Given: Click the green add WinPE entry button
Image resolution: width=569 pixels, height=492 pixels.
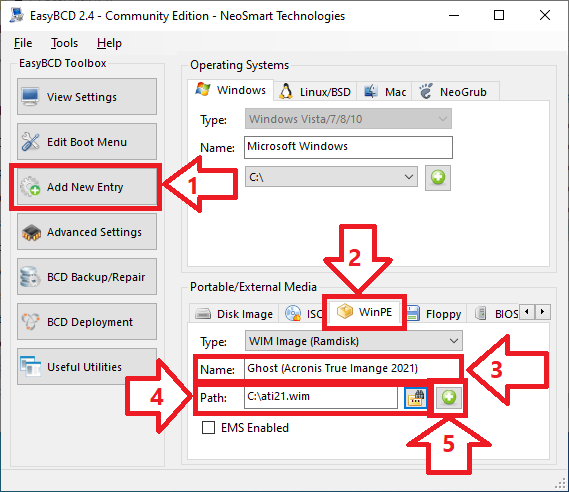Looking at the screenshot, I should pos(449,398).
